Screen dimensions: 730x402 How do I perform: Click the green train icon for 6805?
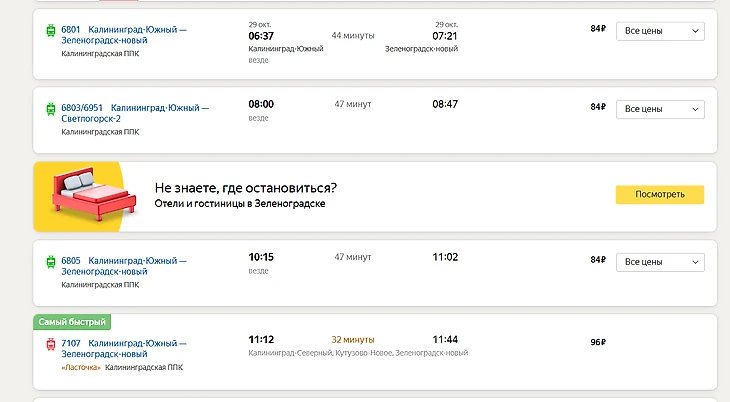pos(51,262)
